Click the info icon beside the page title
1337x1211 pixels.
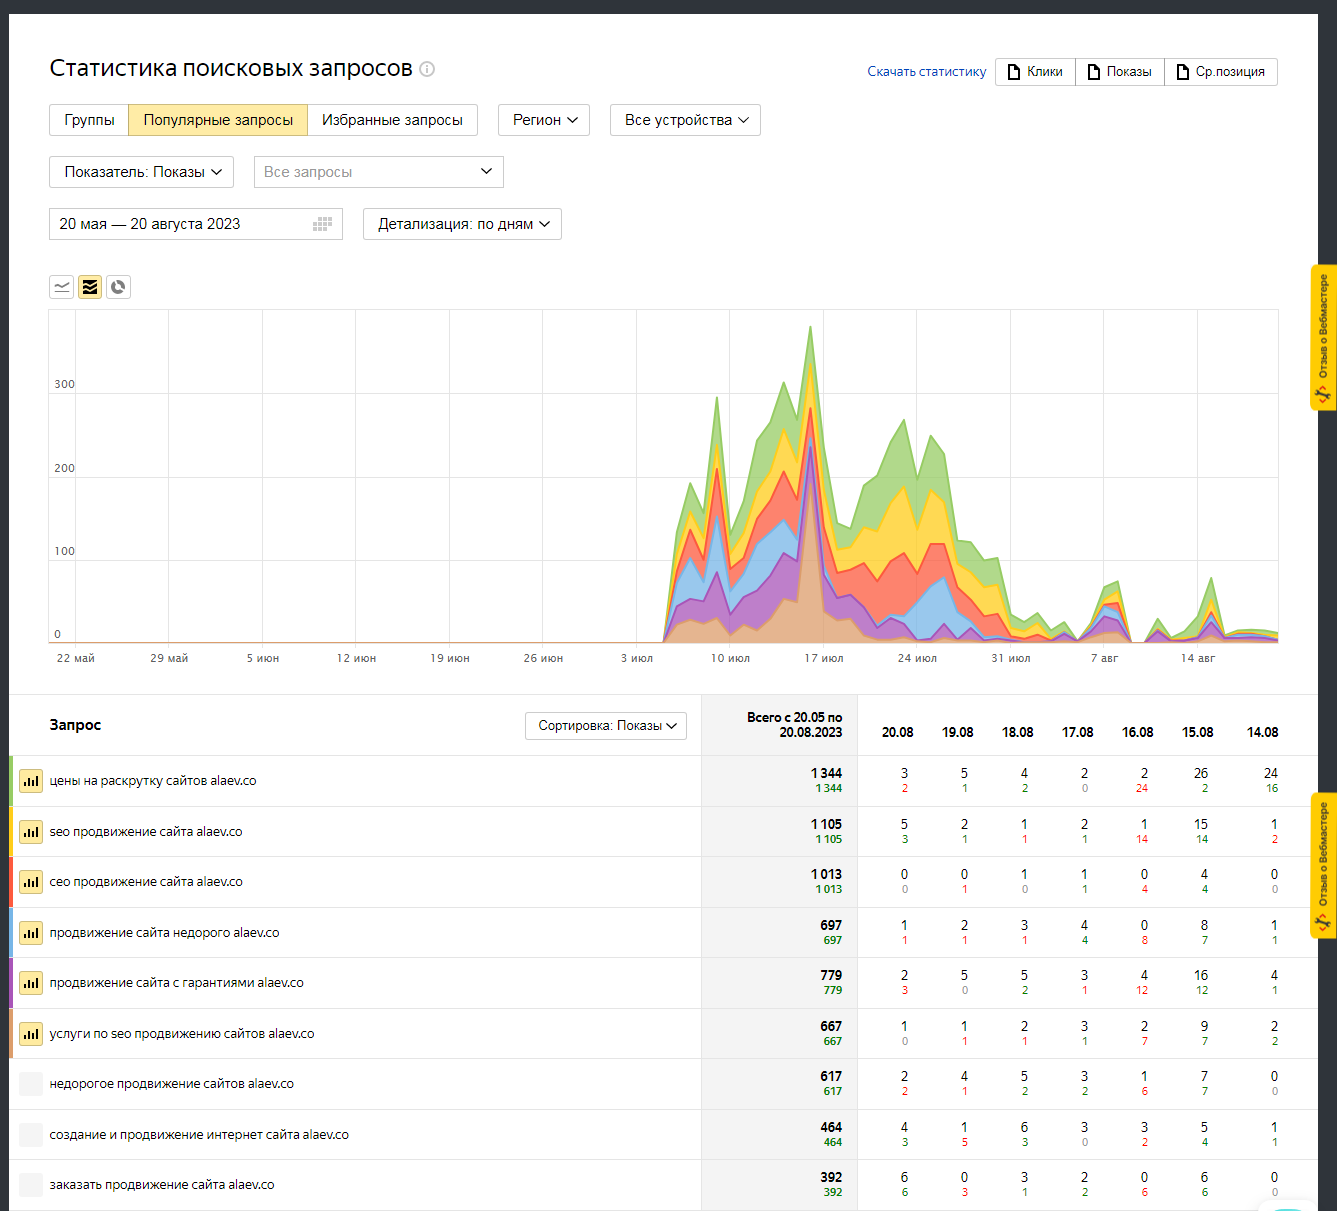point(427,69)
